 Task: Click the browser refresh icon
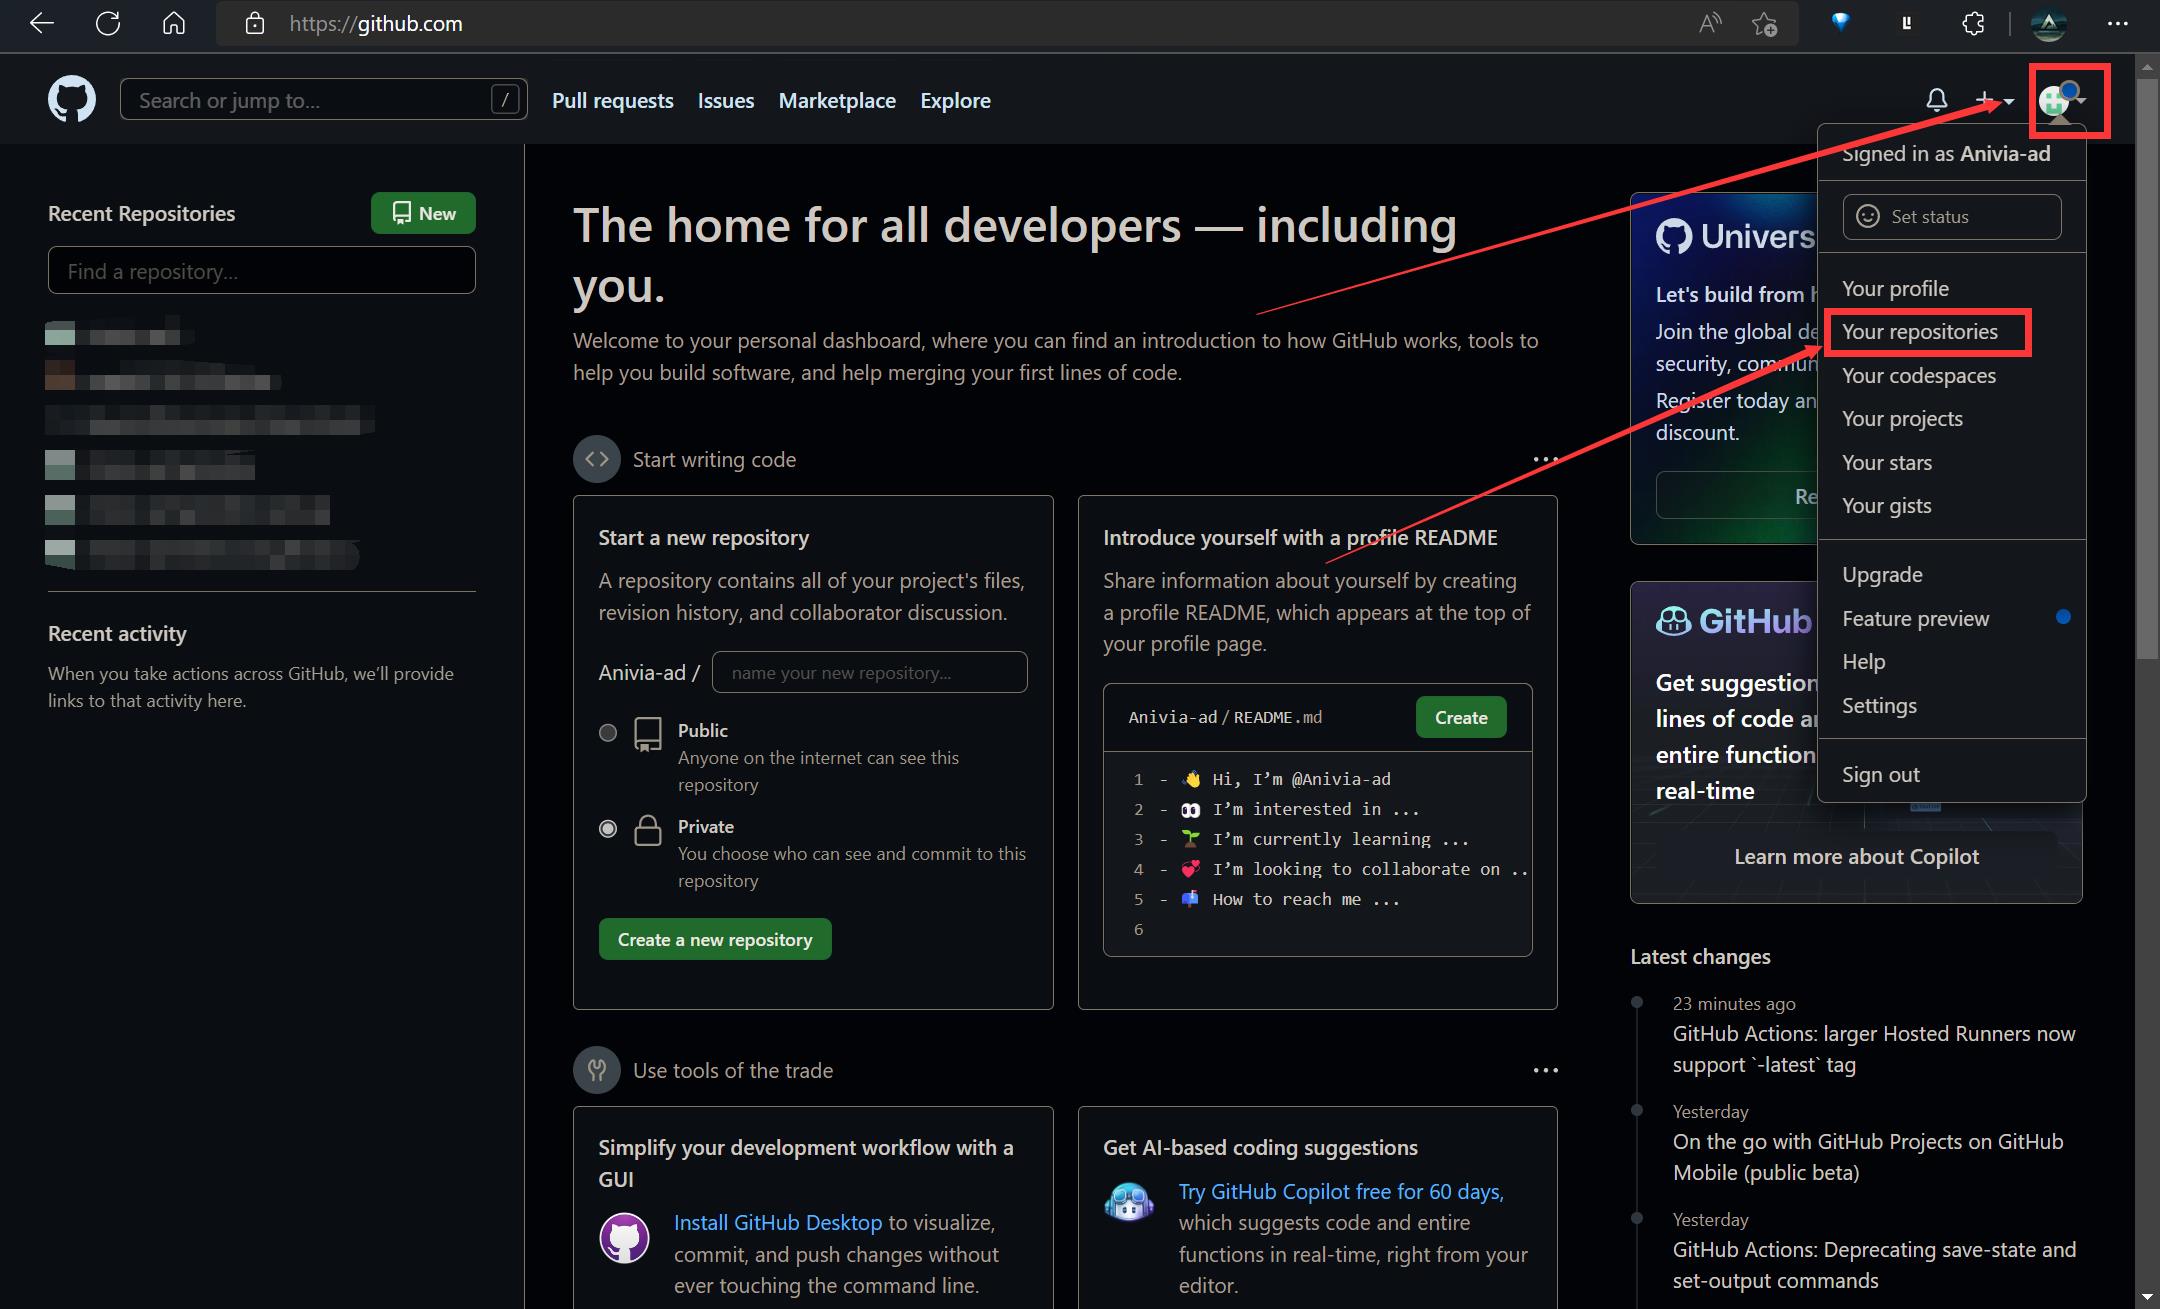pos(108,24)
